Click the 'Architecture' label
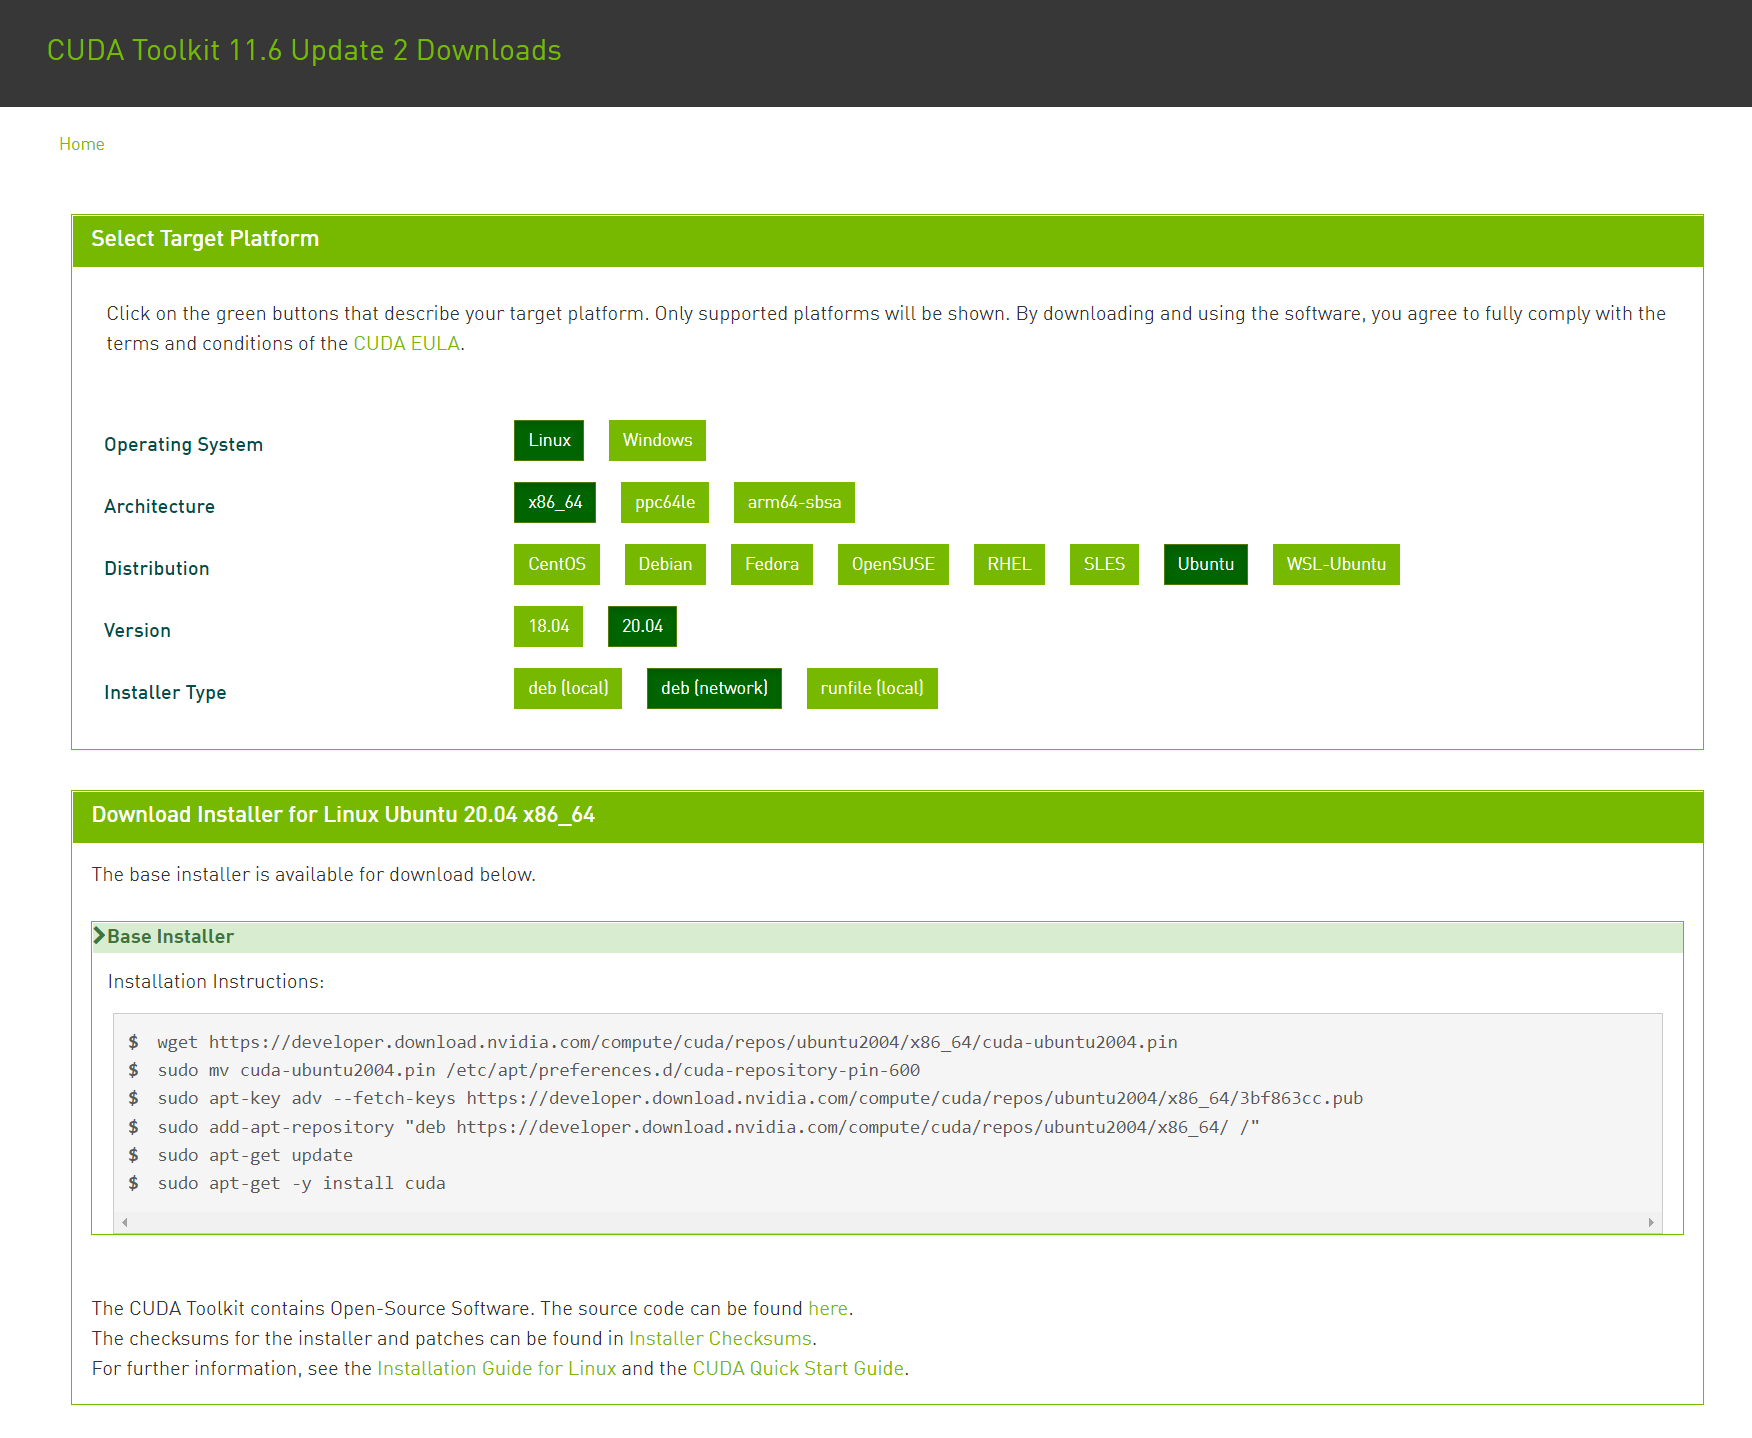Viewport: 1752px width, 1438px height. click(x=159, y=507)
